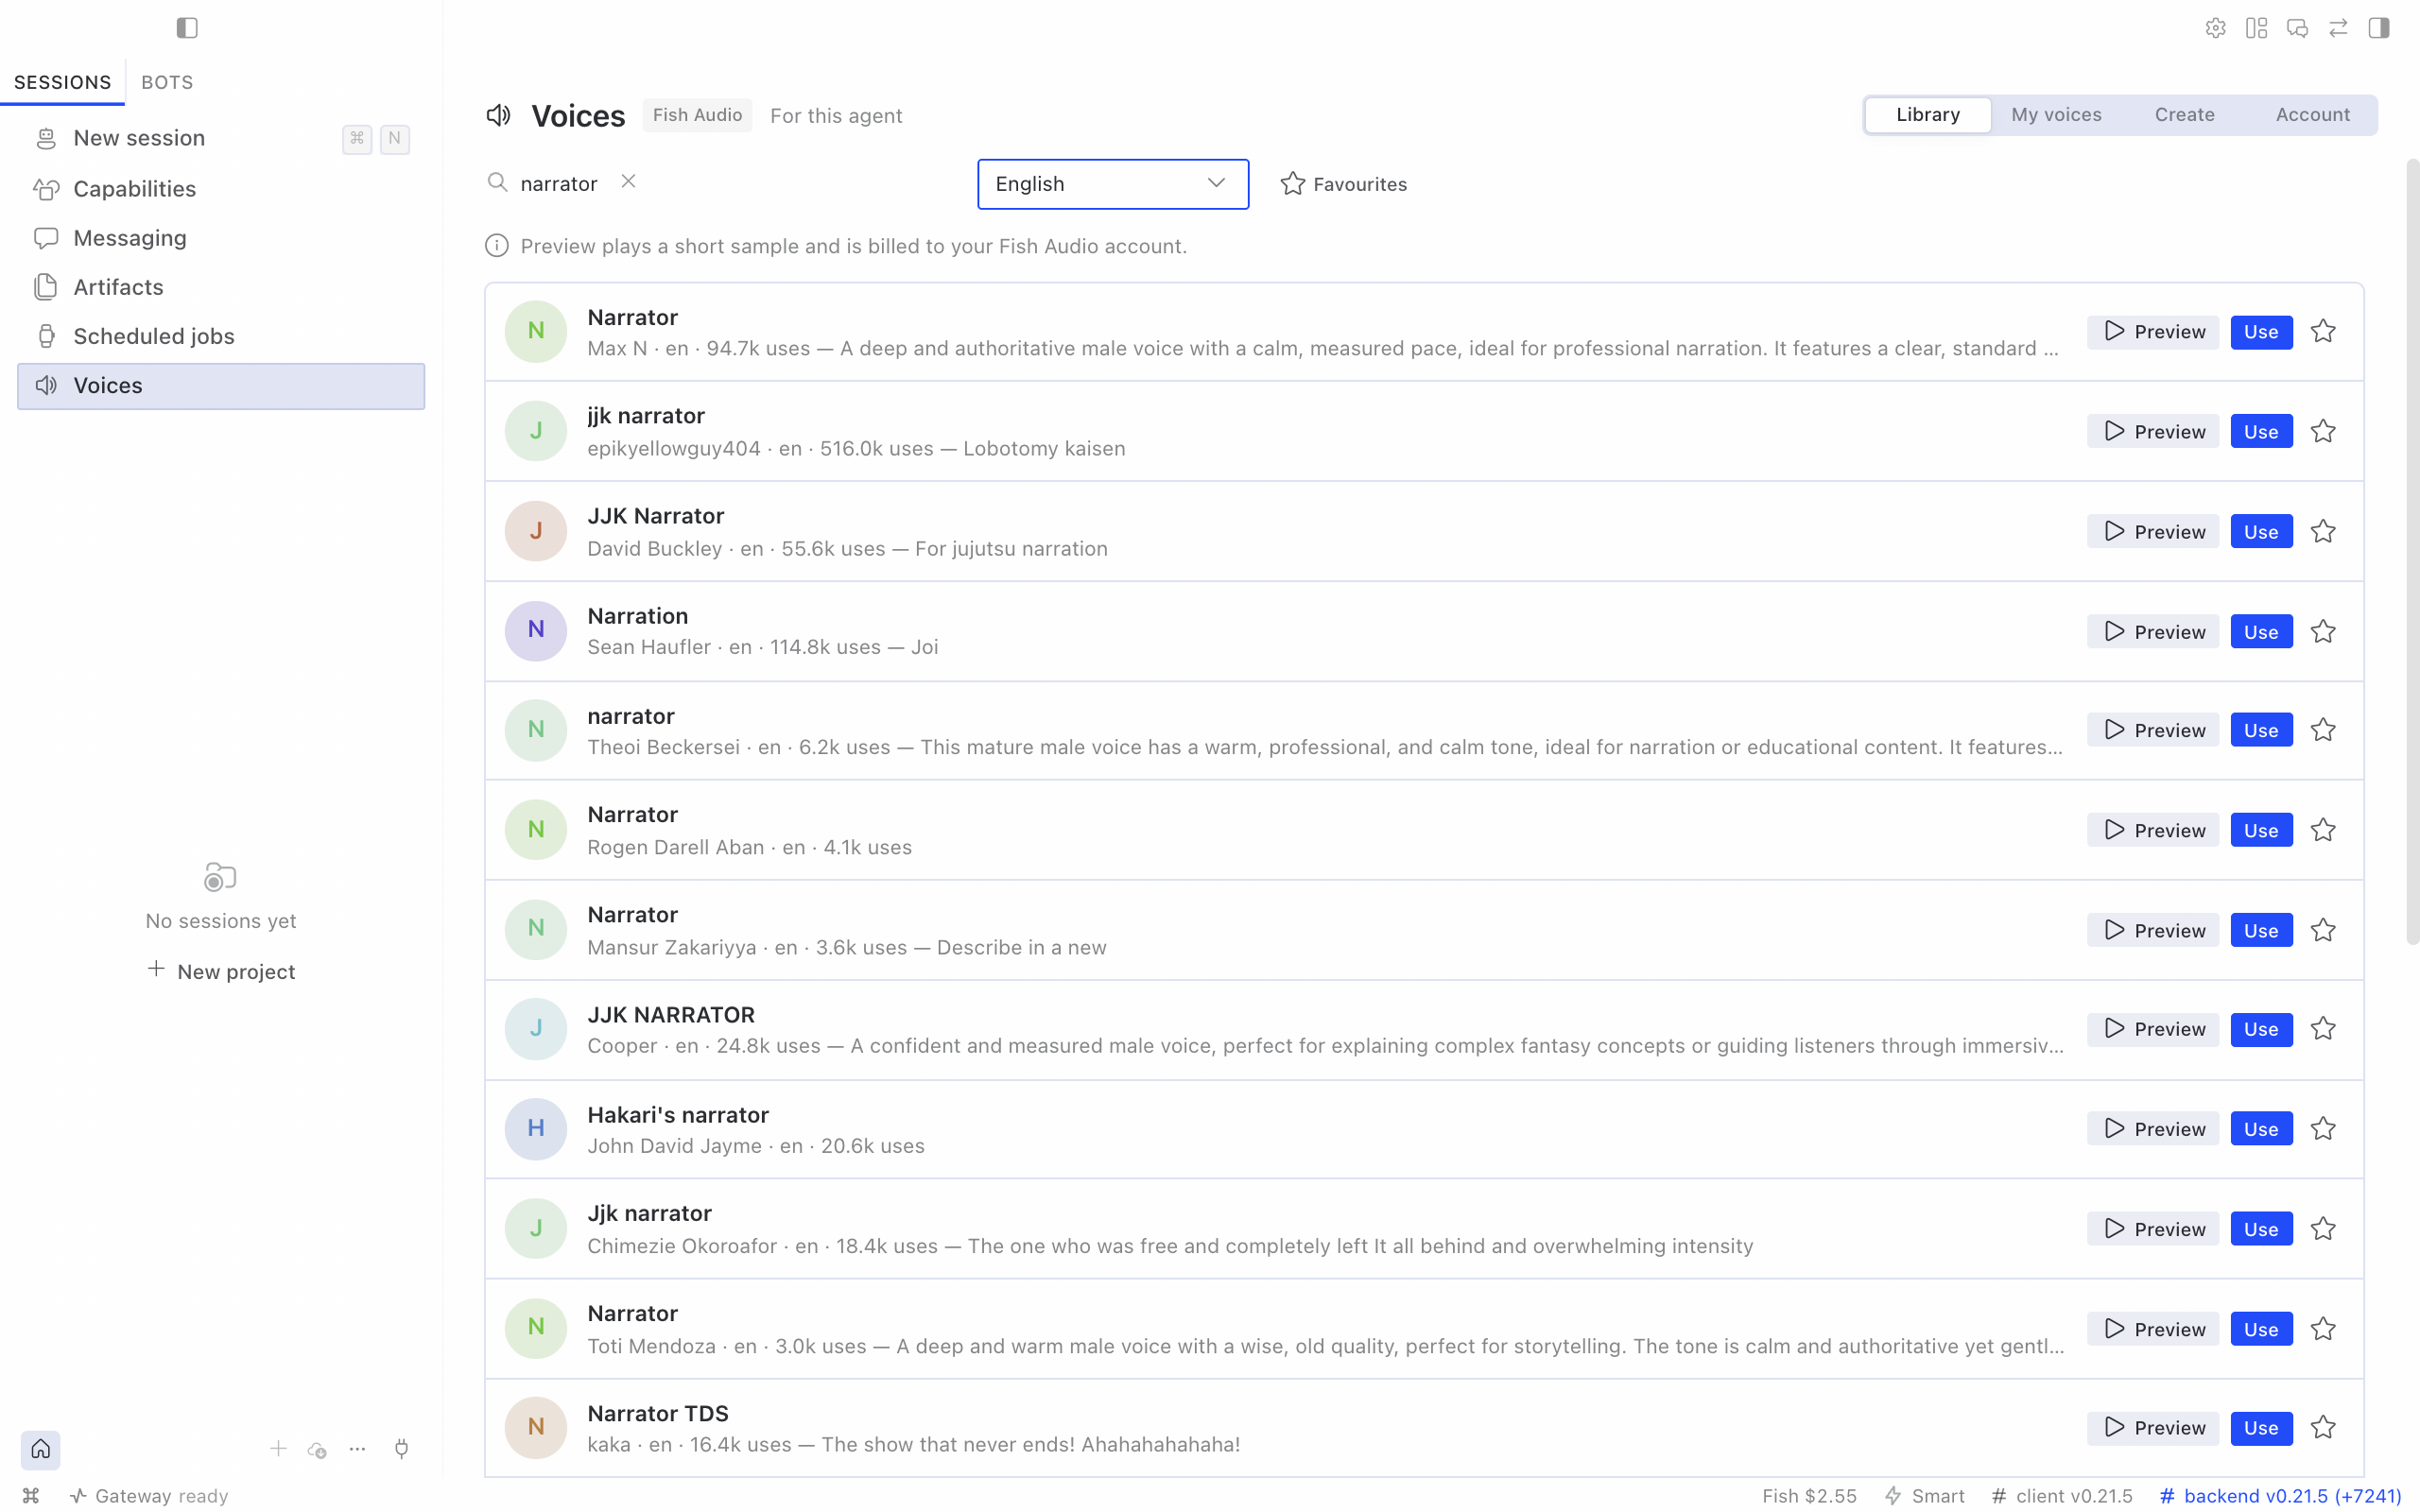Click the command icon in status bar
The width and height of the screenshot is (2420, 1512).
tap(31, 1496)
